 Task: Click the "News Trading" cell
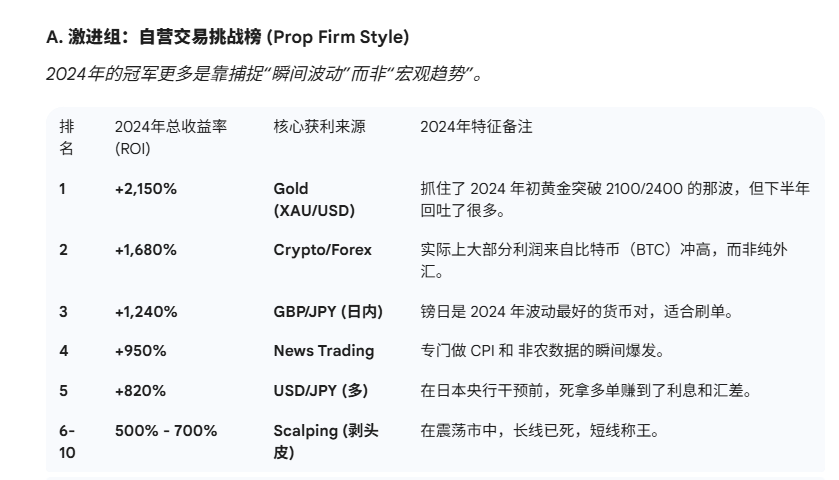pos(324,351)
